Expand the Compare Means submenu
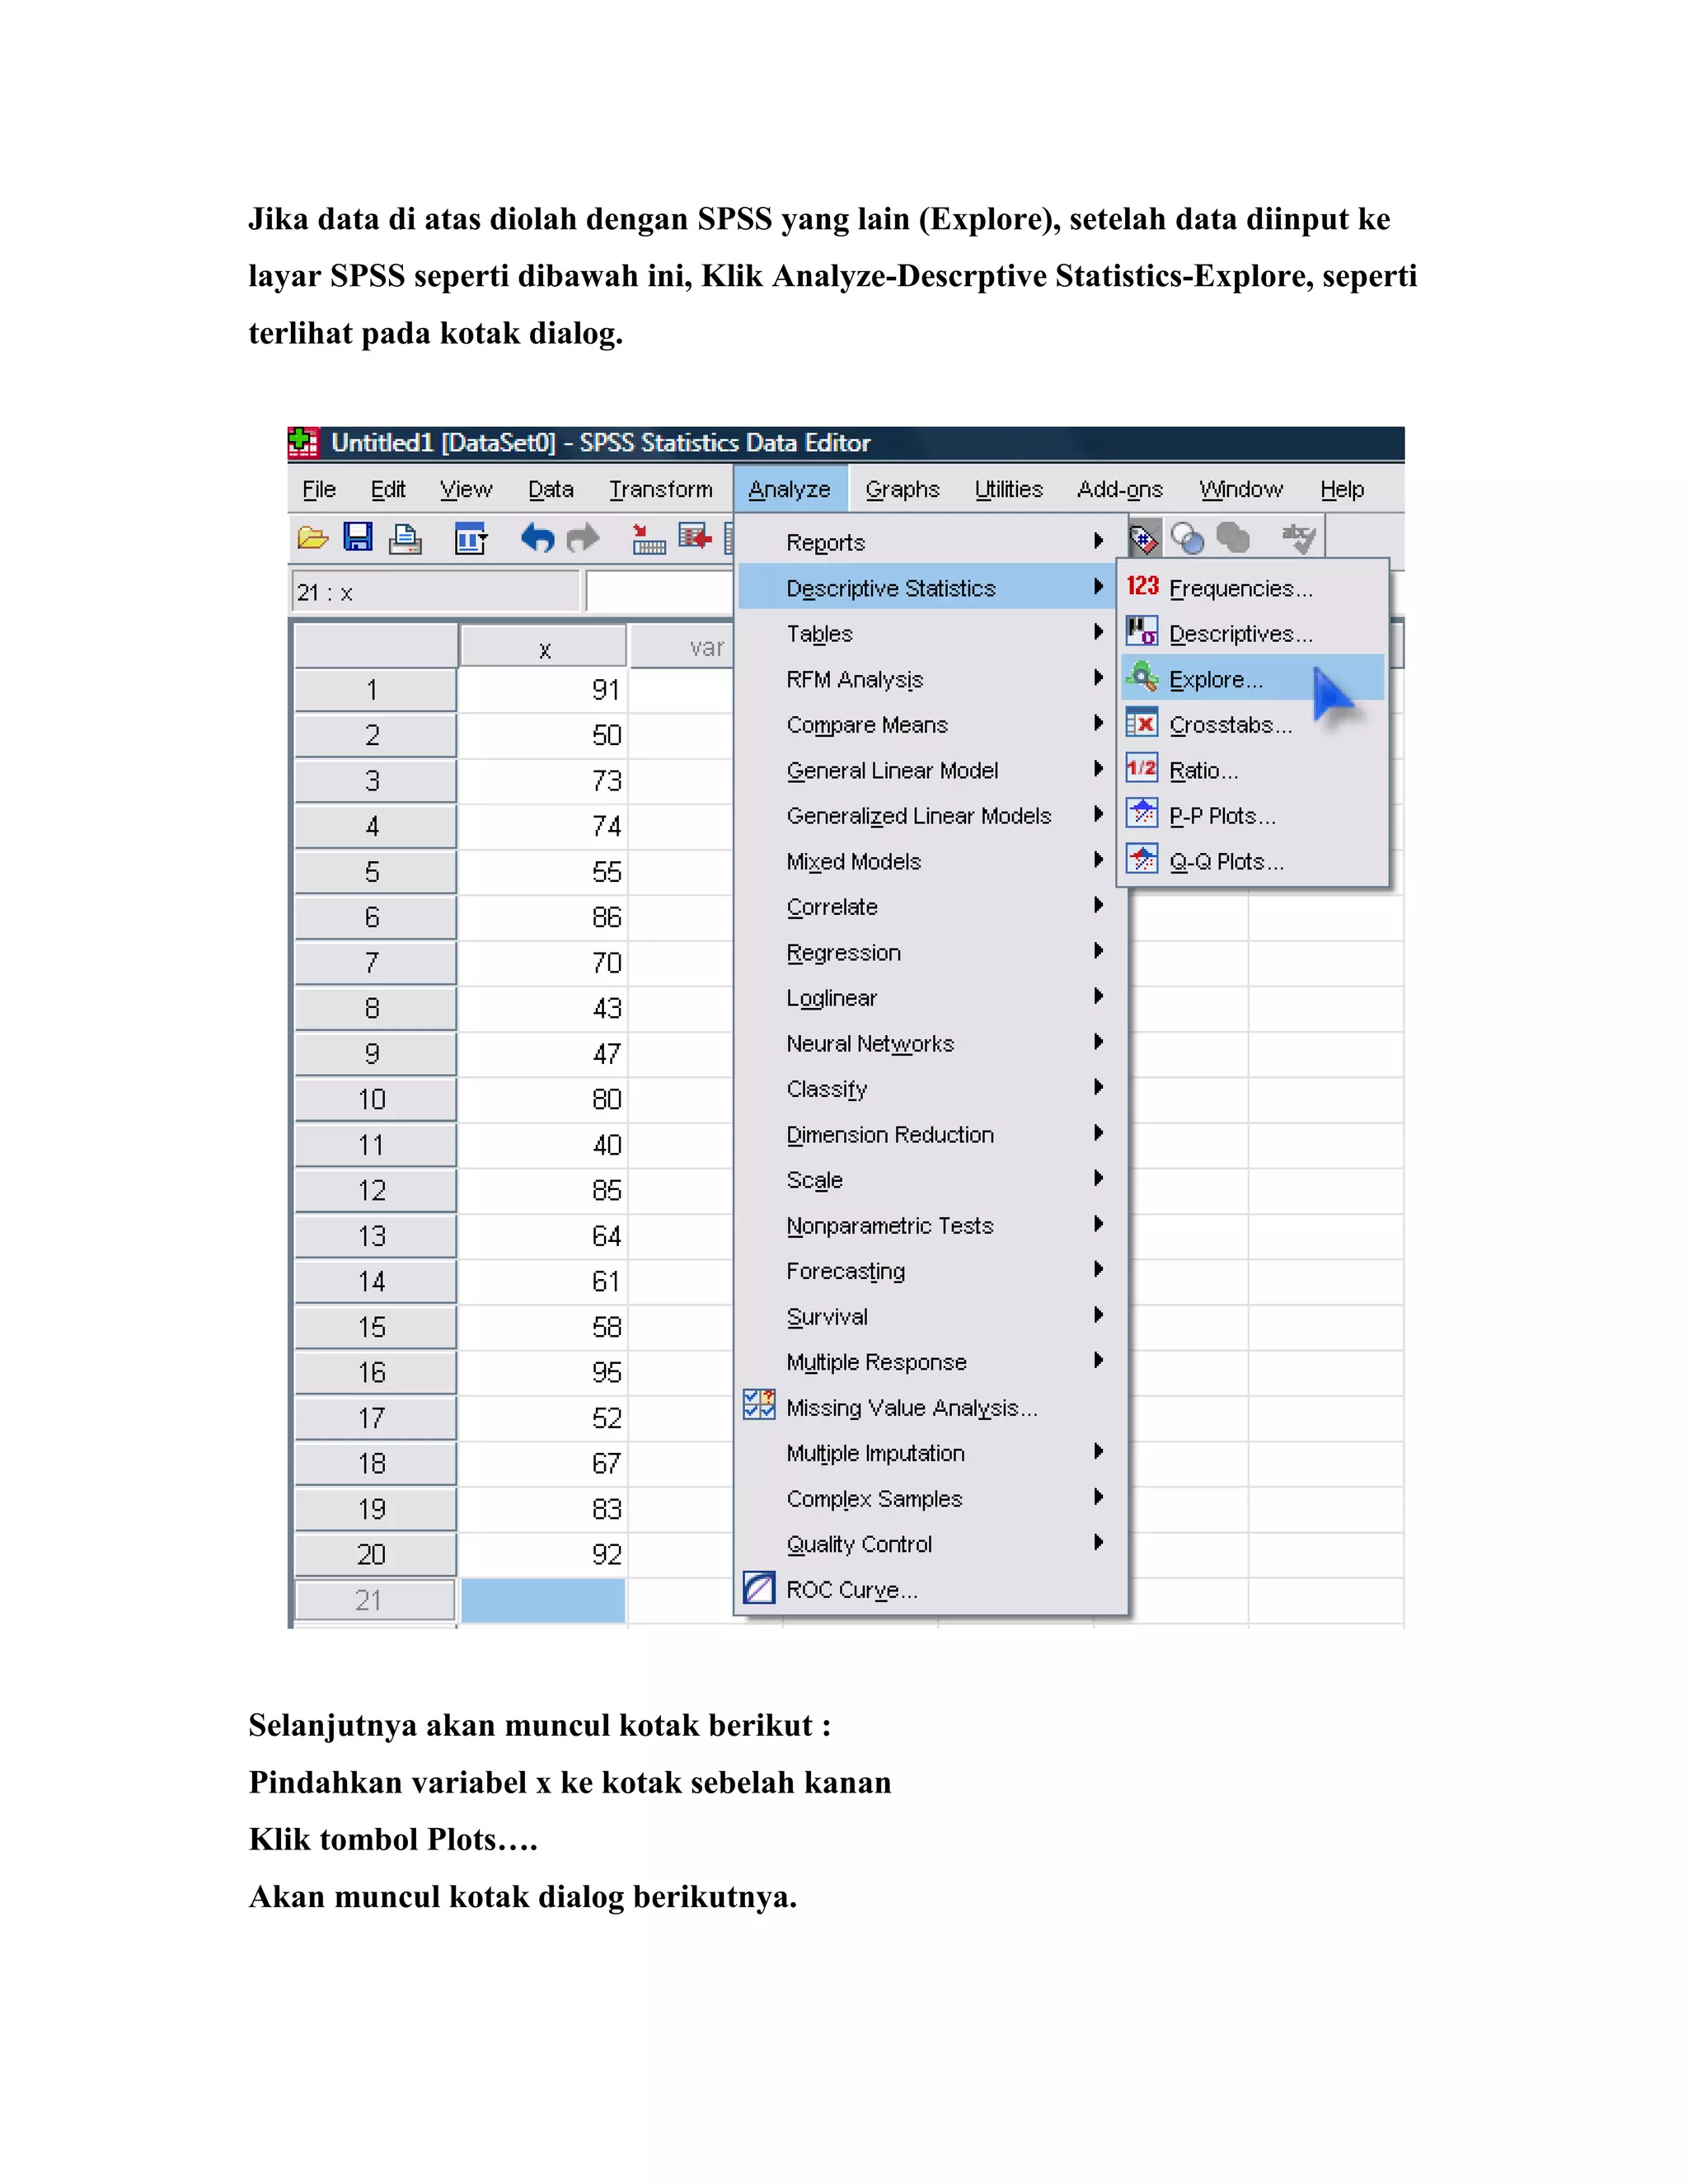The image size is (1688, 2184). coord(867,725)
